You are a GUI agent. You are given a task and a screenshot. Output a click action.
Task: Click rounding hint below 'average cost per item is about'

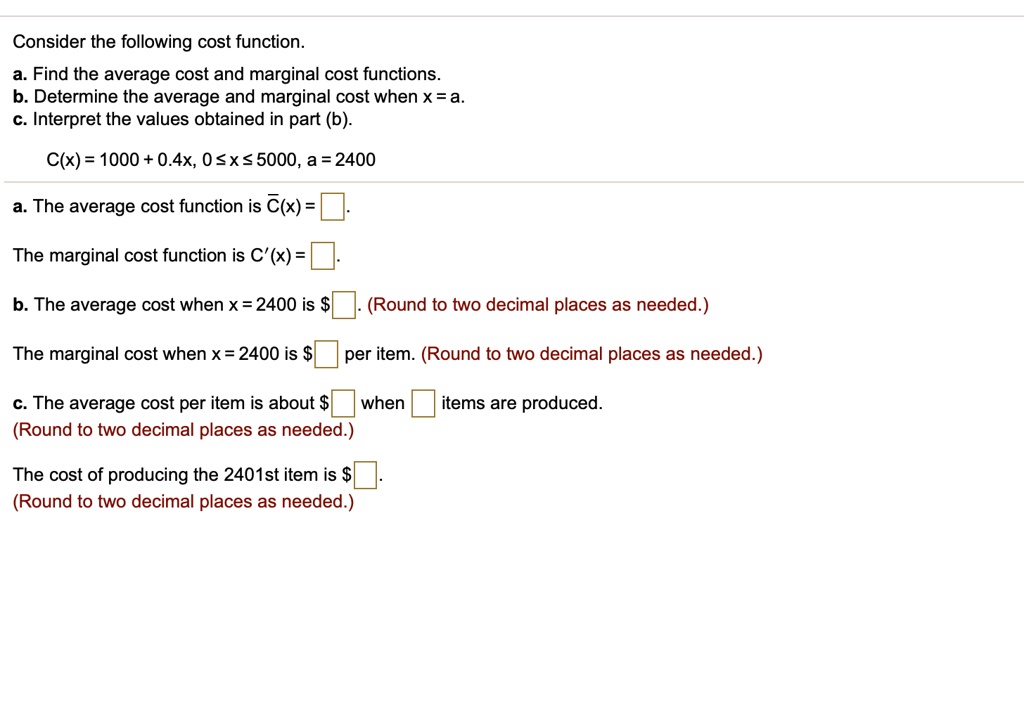tap(183, 430)
